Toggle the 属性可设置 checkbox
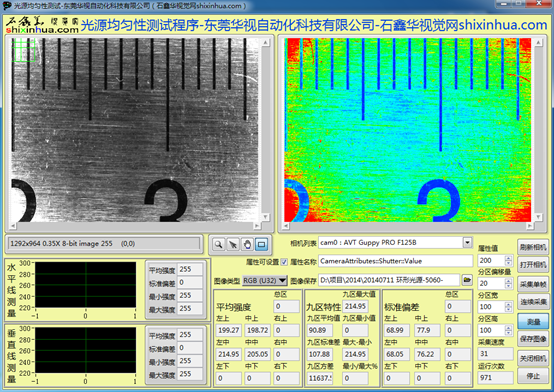 [x=284, y=262]
